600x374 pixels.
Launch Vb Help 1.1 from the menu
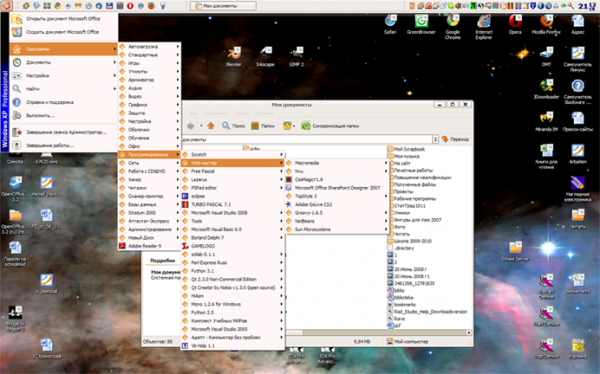[x=232, y=346]
